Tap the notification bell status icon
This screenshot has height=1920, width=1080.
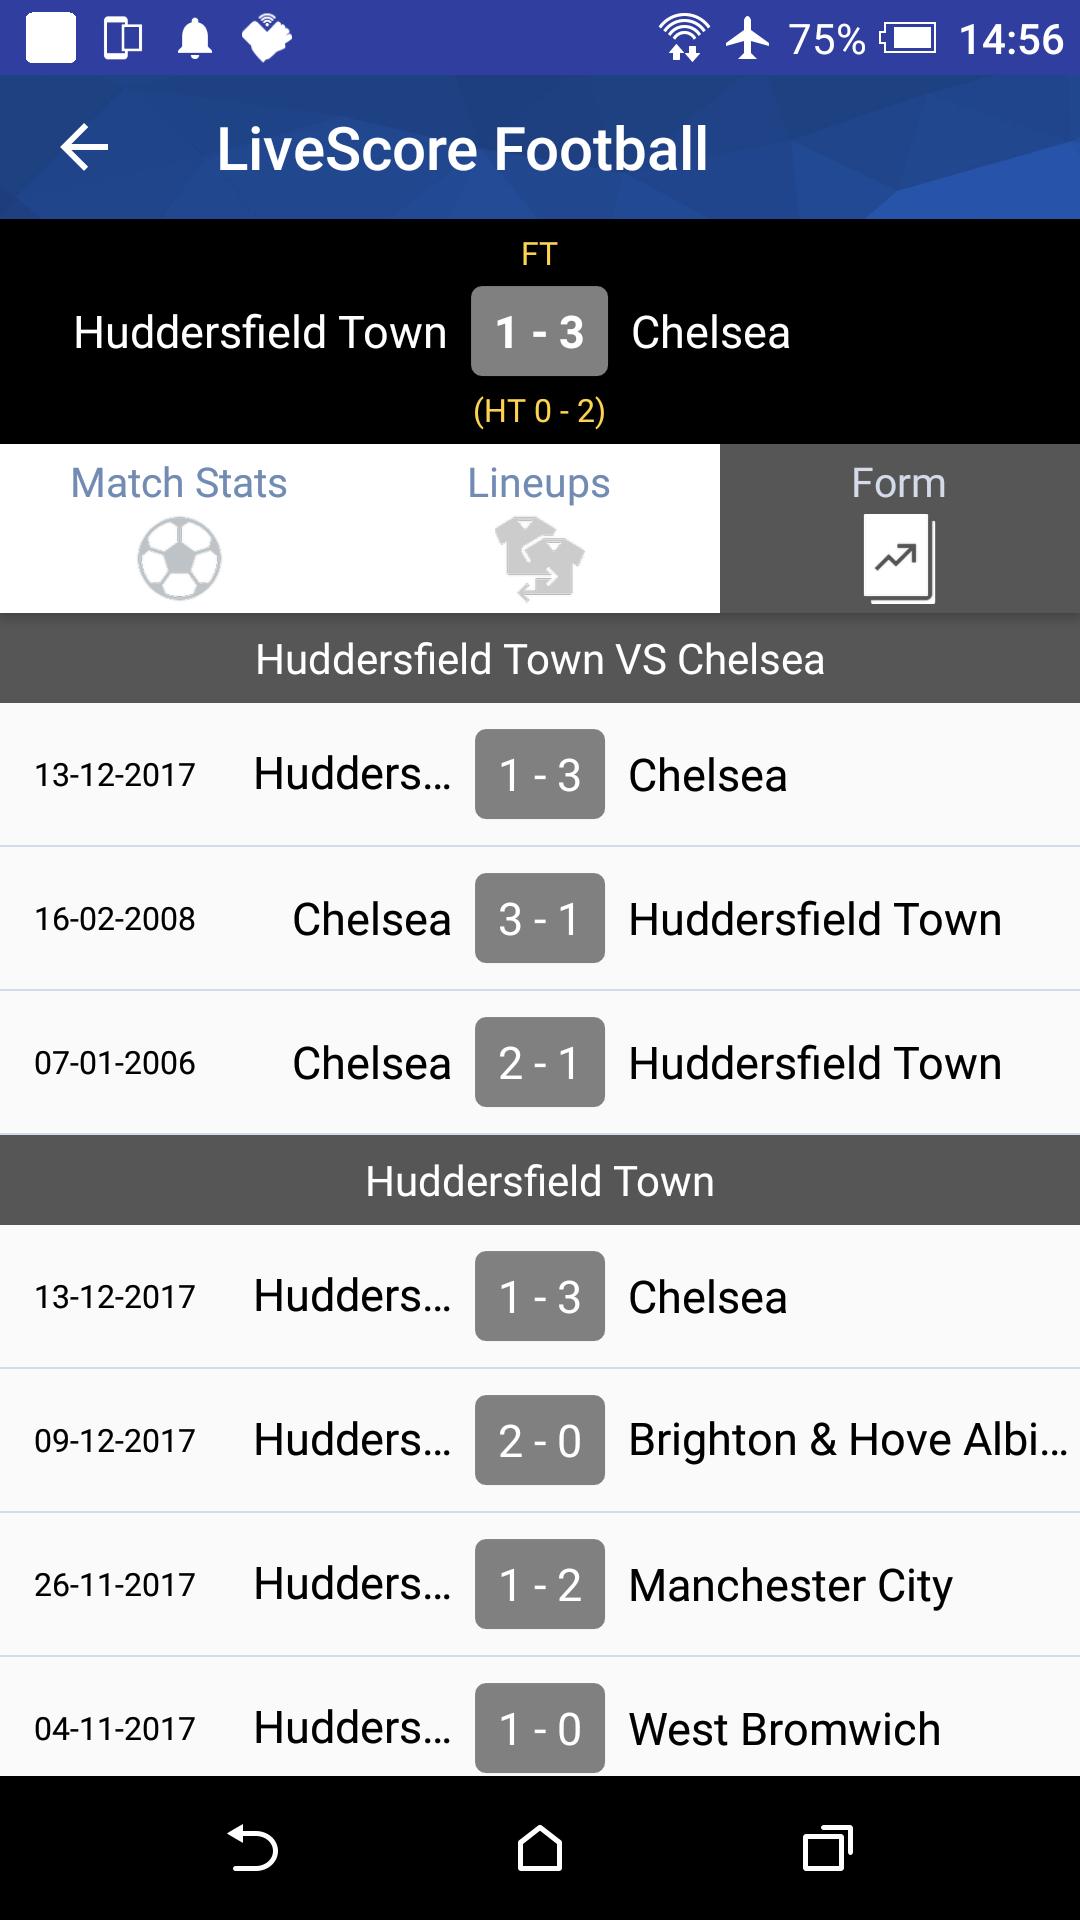(x=195, y=39)
